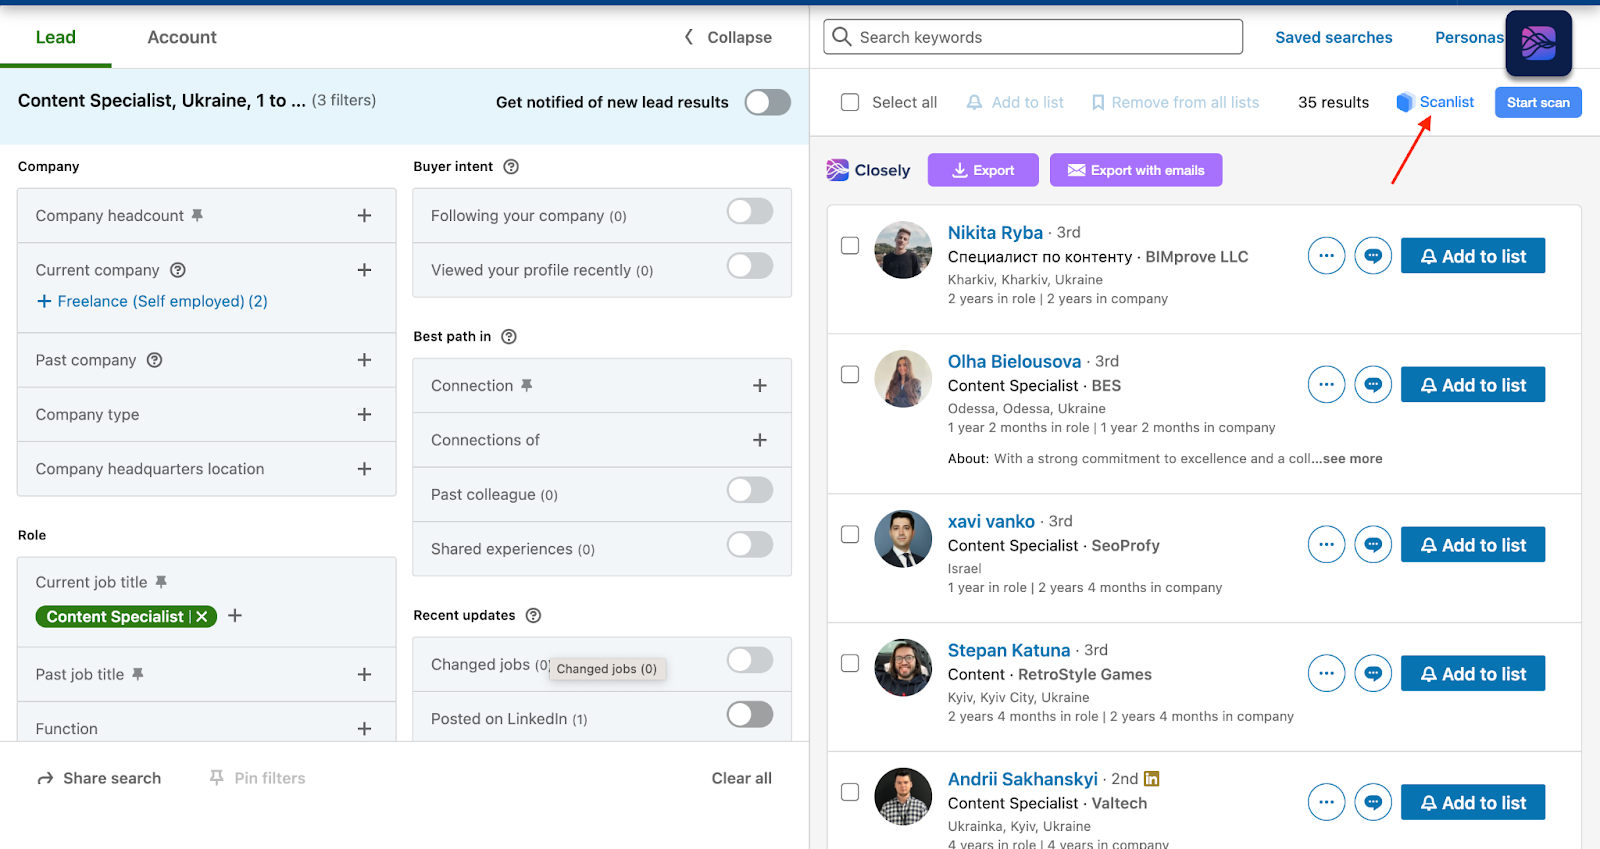
Task: Open help icon next to Best path in
Action: click(x=509, y=337)
